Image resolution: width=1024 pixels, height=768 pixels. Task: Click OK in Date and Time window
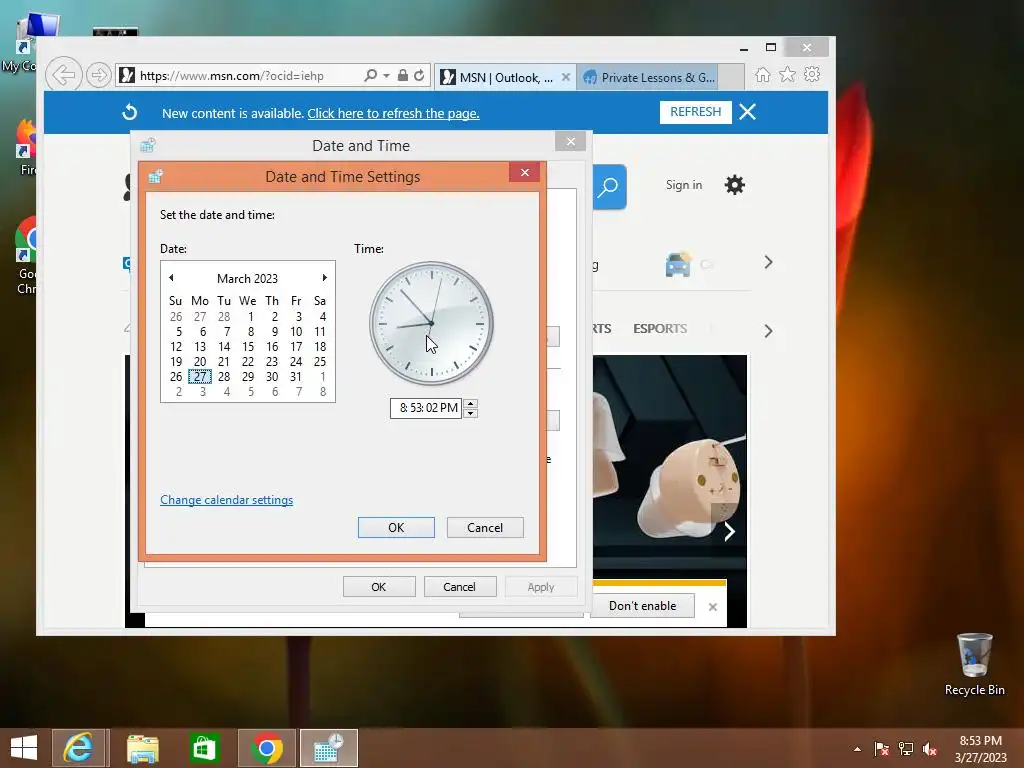[x=379, y=586]
